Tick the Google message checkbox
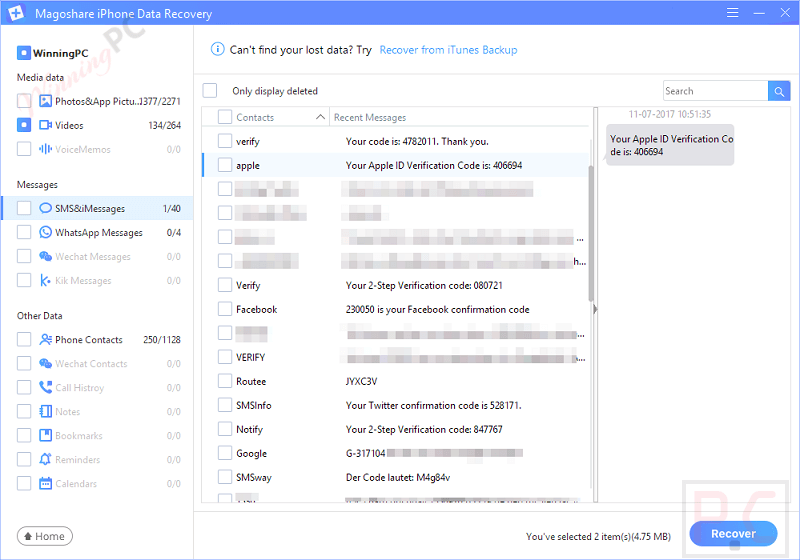The image size is (800, 560). (225, 453)
